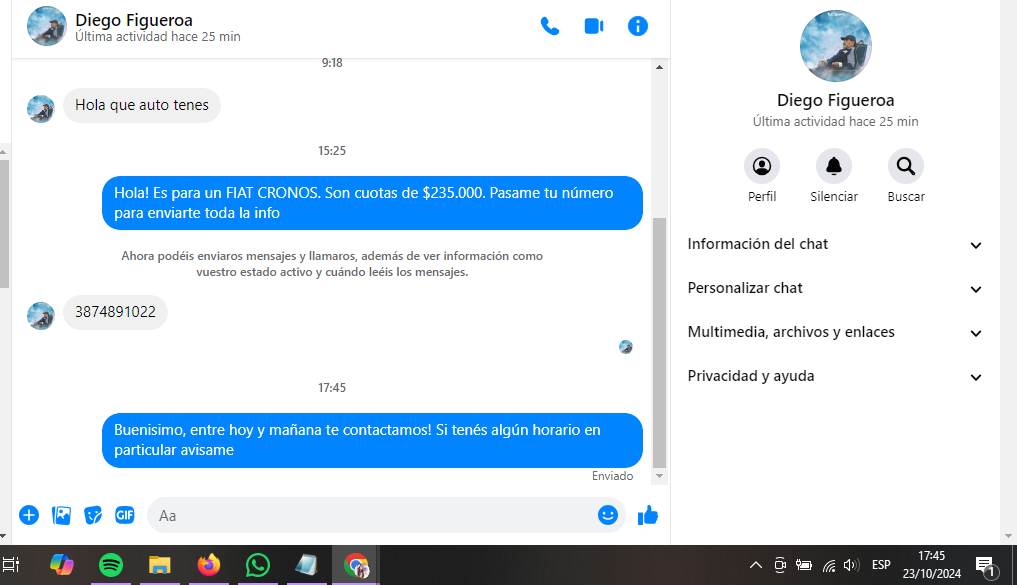
Task: Start a video call from chat header
Action: [x=594, y=27]
